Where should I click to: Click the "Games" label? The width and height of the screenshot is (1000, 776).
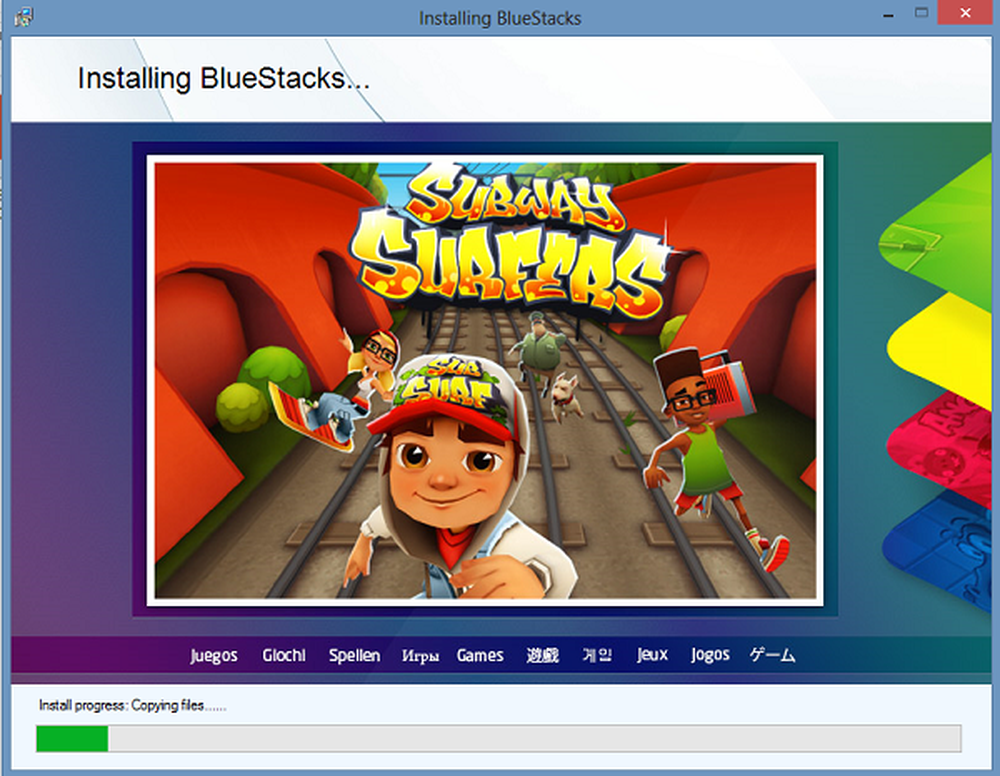(480, 655)
